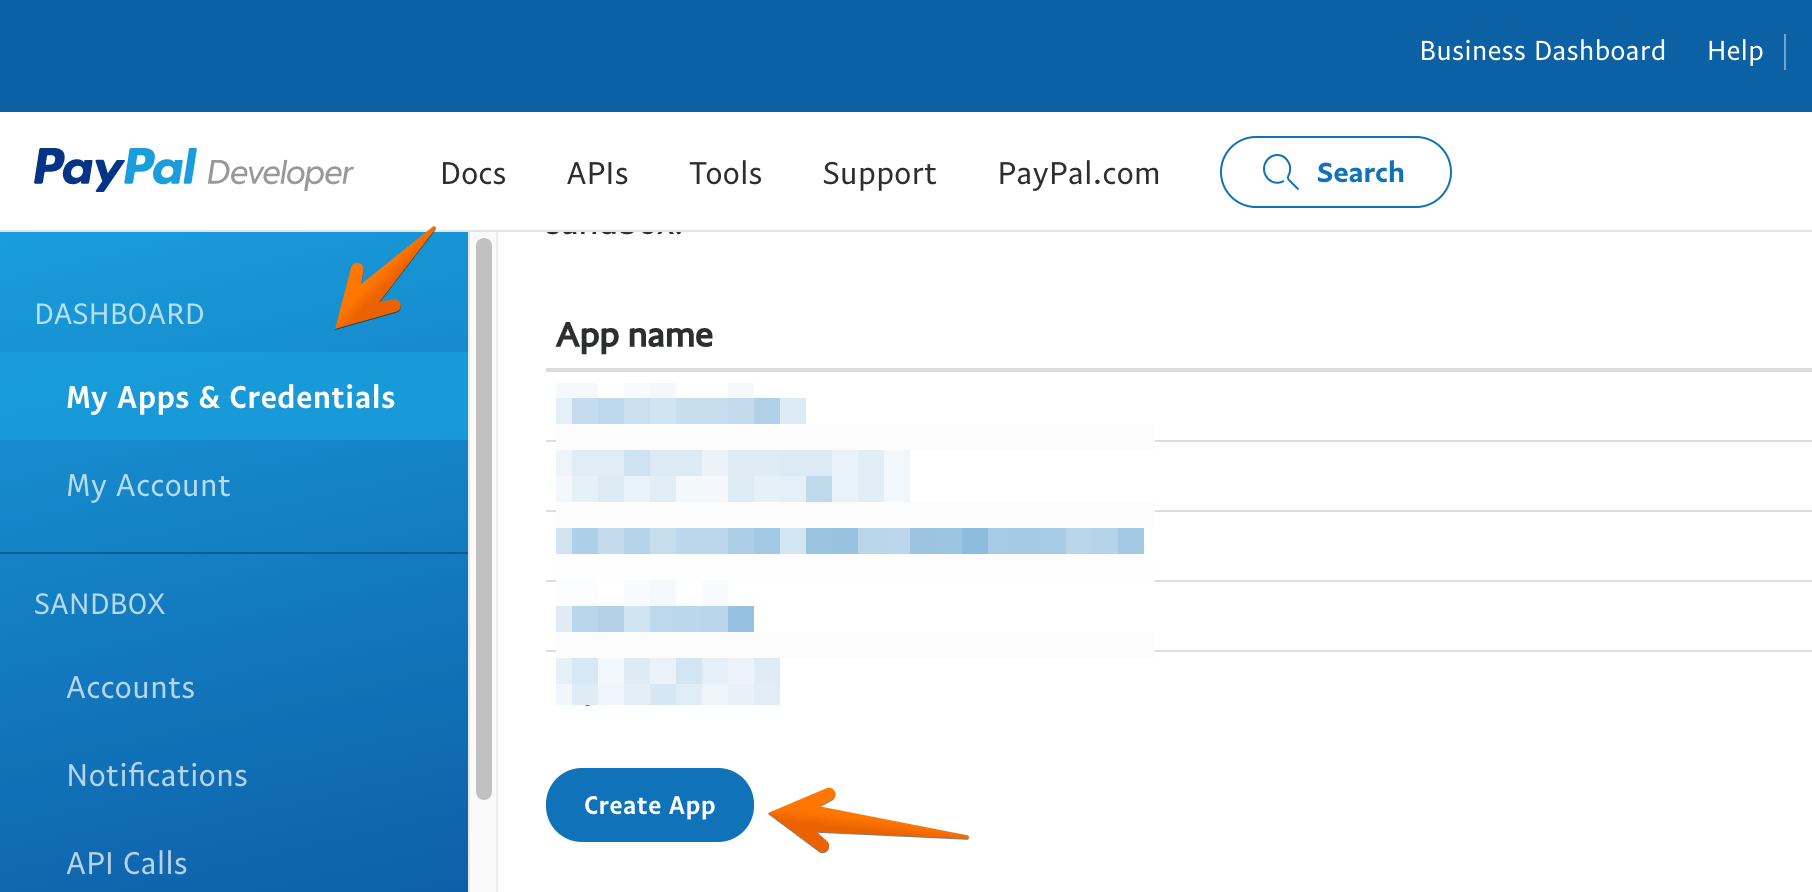Click the Create App button
This screenshot has height=892, width=1812.
(649, 805)
